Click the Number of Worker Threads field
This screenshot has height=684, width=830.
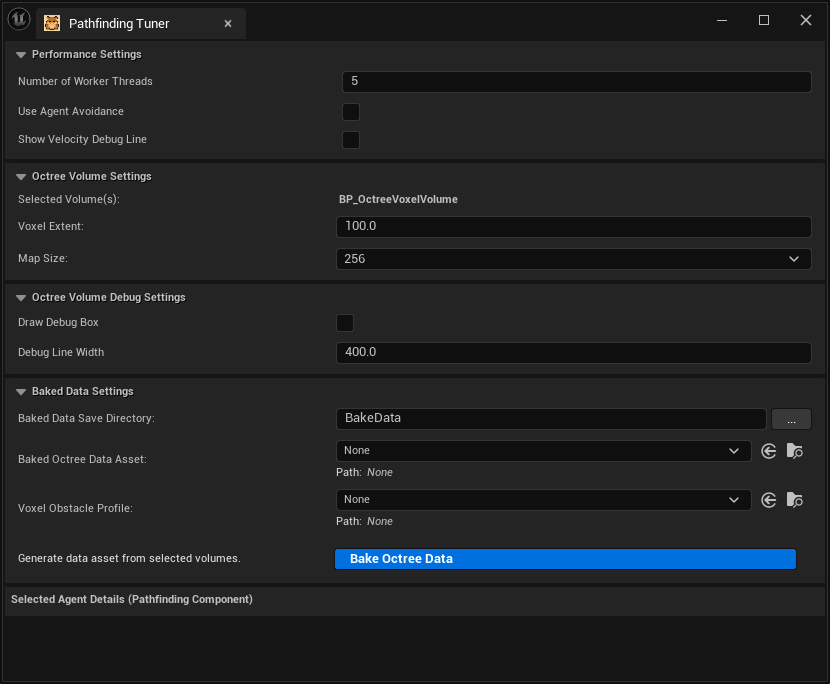coord(576,82)
